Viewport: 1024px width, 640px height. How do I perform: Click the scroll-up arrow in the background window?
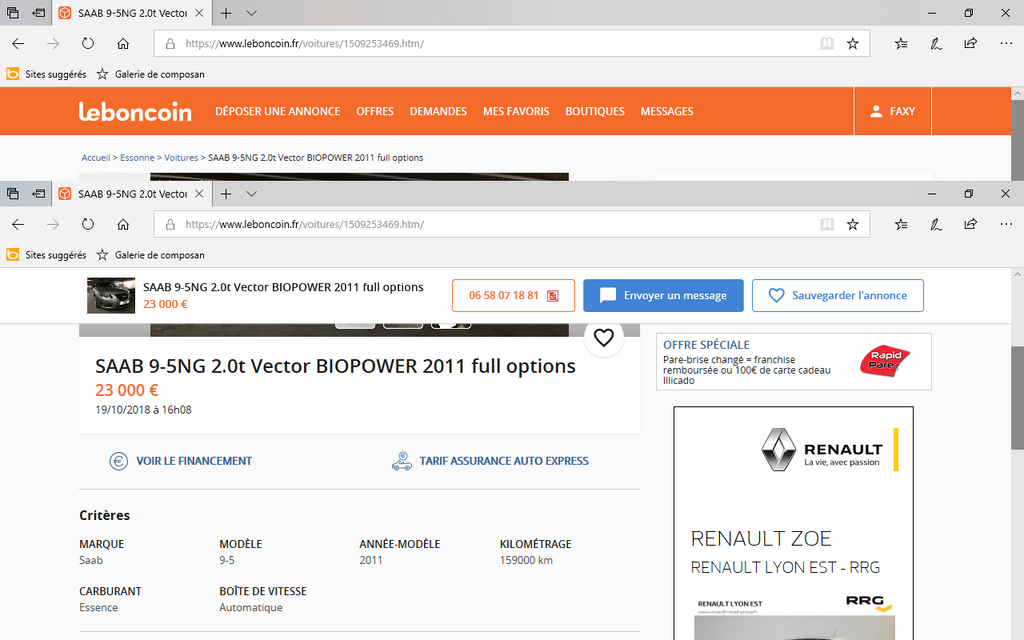[x=1017, y=94]
